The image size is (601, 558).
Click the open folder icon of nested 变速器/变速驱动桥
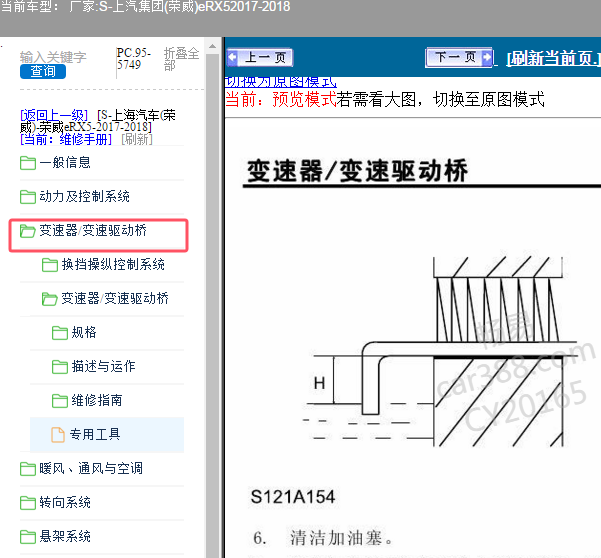tap(49, 299)
